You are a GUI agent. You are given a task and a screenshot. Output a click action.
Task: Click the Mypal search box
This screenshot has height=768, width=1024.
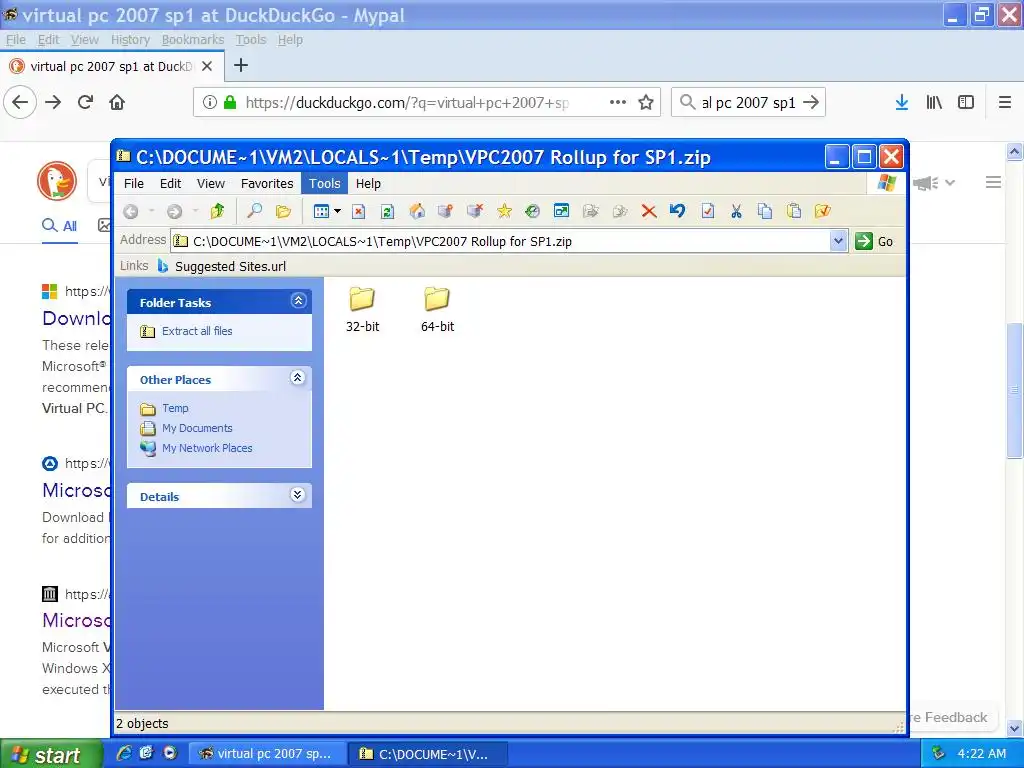point(748,103)
